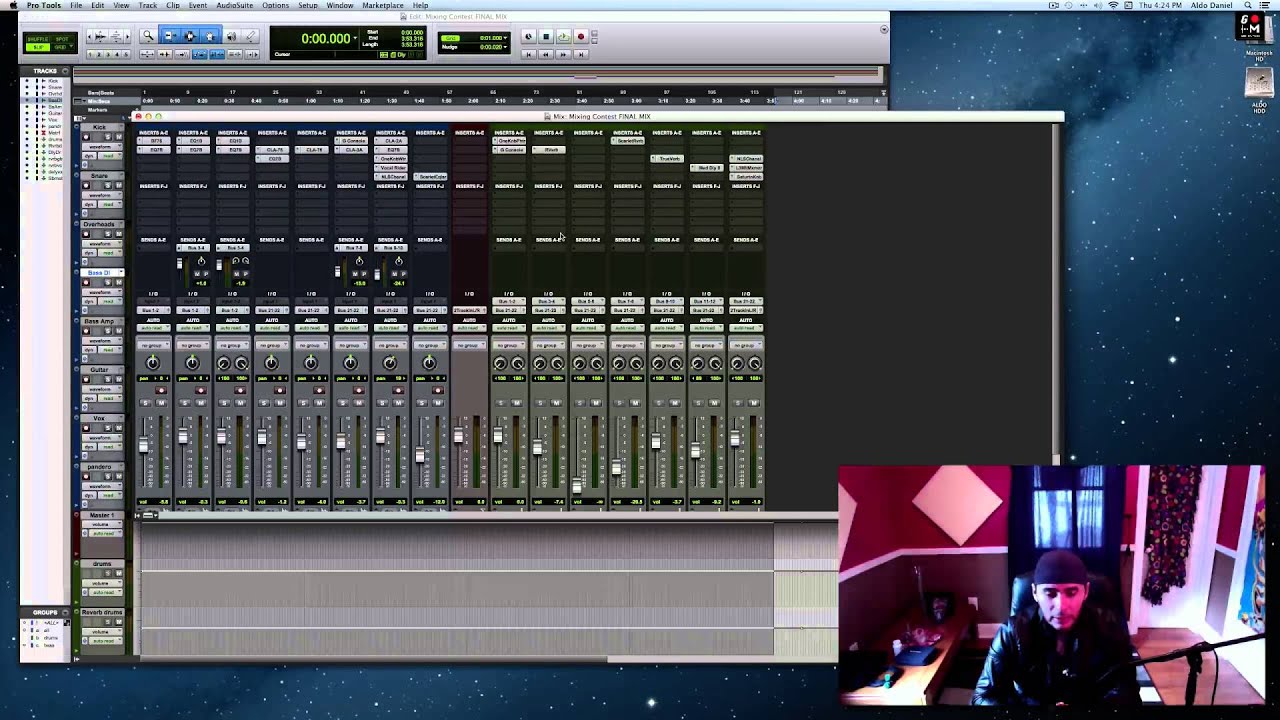Click the main time counter display
Screen dimensions: 1280x720
tap(326, 39)
